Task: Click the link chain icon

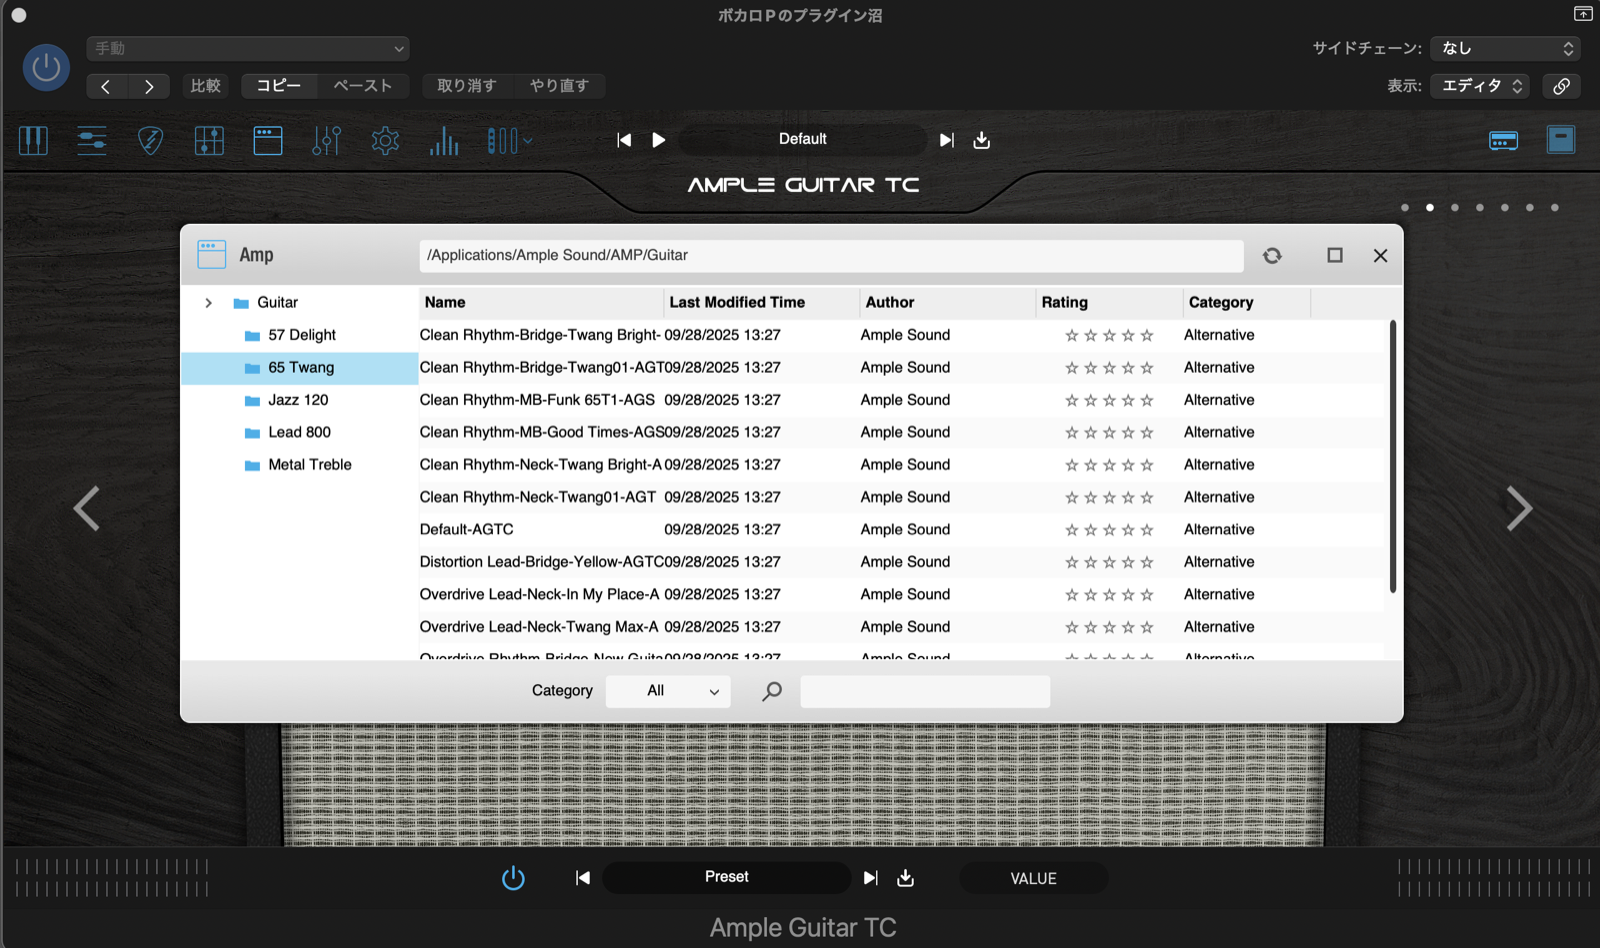Action: coord(1561,86)
